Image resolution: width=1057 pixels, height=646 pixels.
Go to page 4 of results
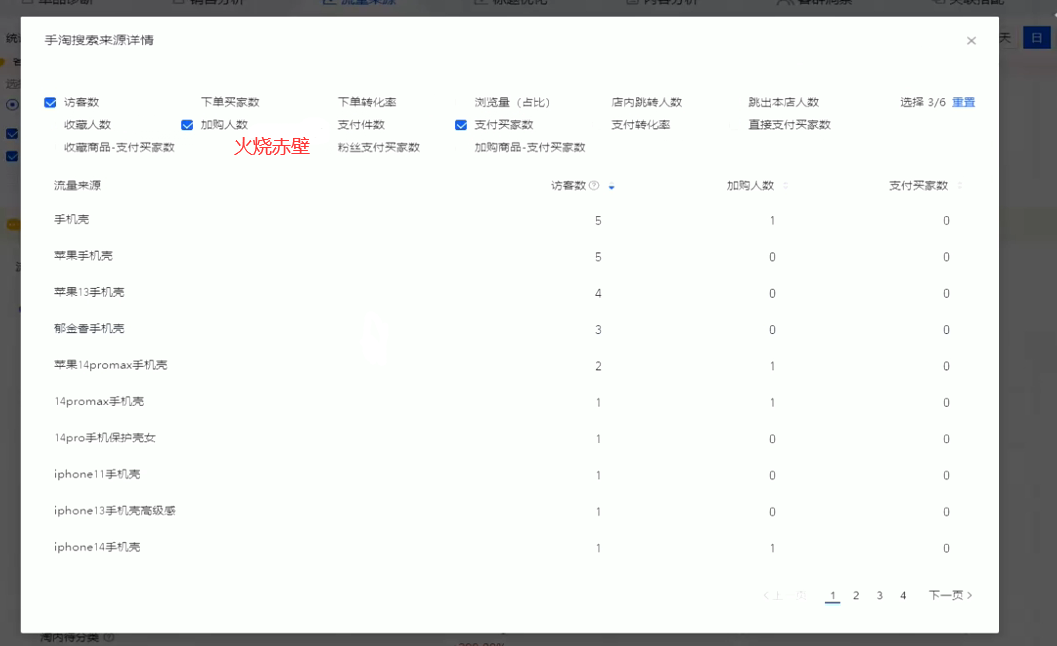point(903,595)
